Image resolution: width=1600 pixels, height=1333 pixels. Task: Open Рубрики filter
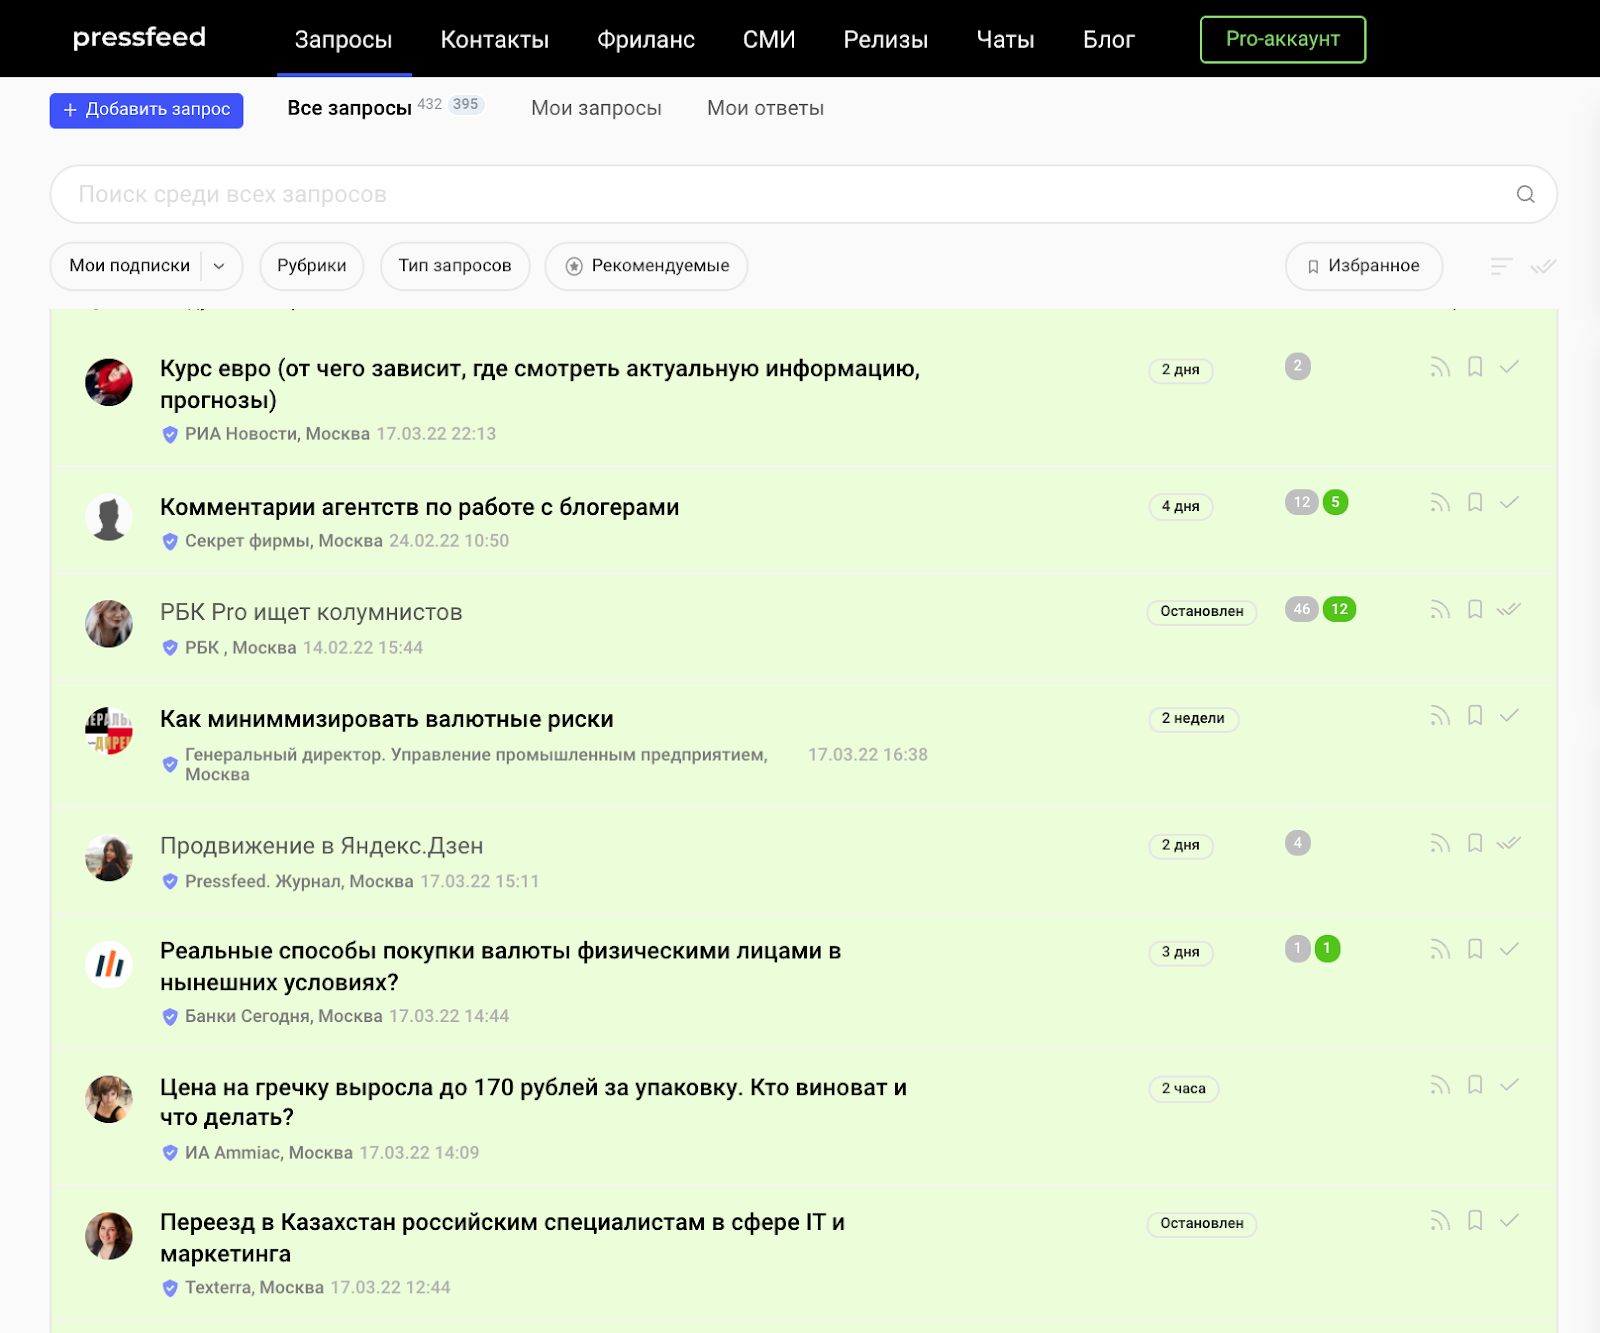pos(311,266)
